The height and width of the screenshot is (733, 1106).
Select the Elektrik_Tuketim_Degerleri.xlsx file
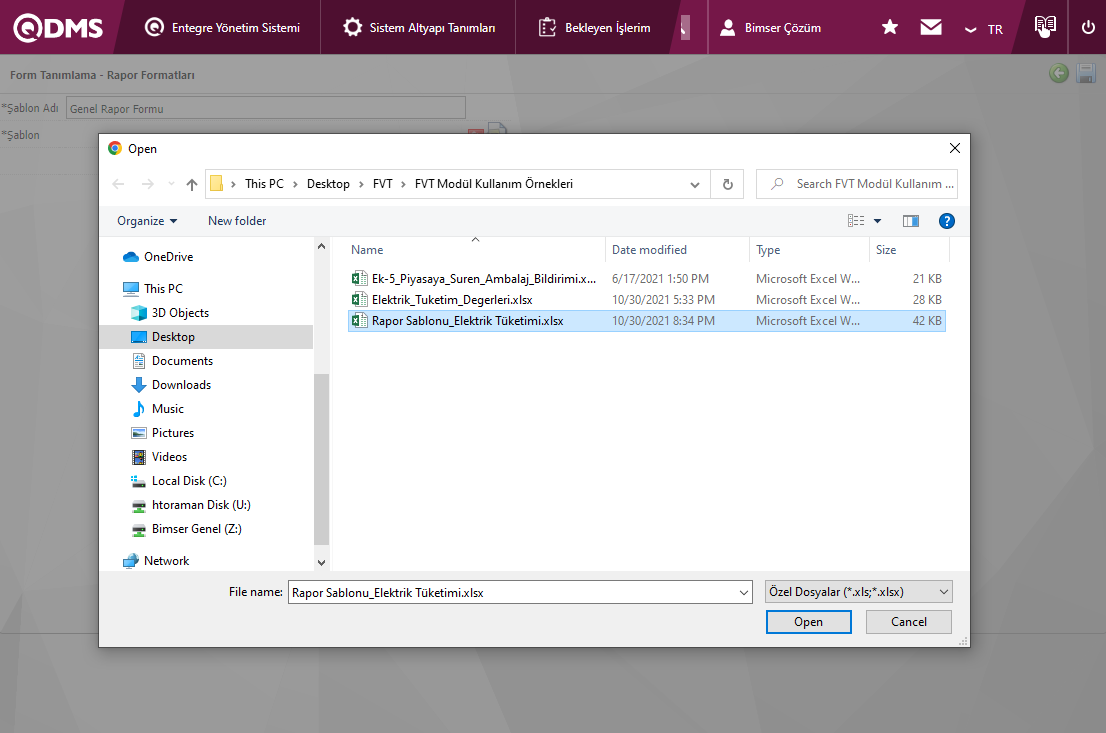451,300
